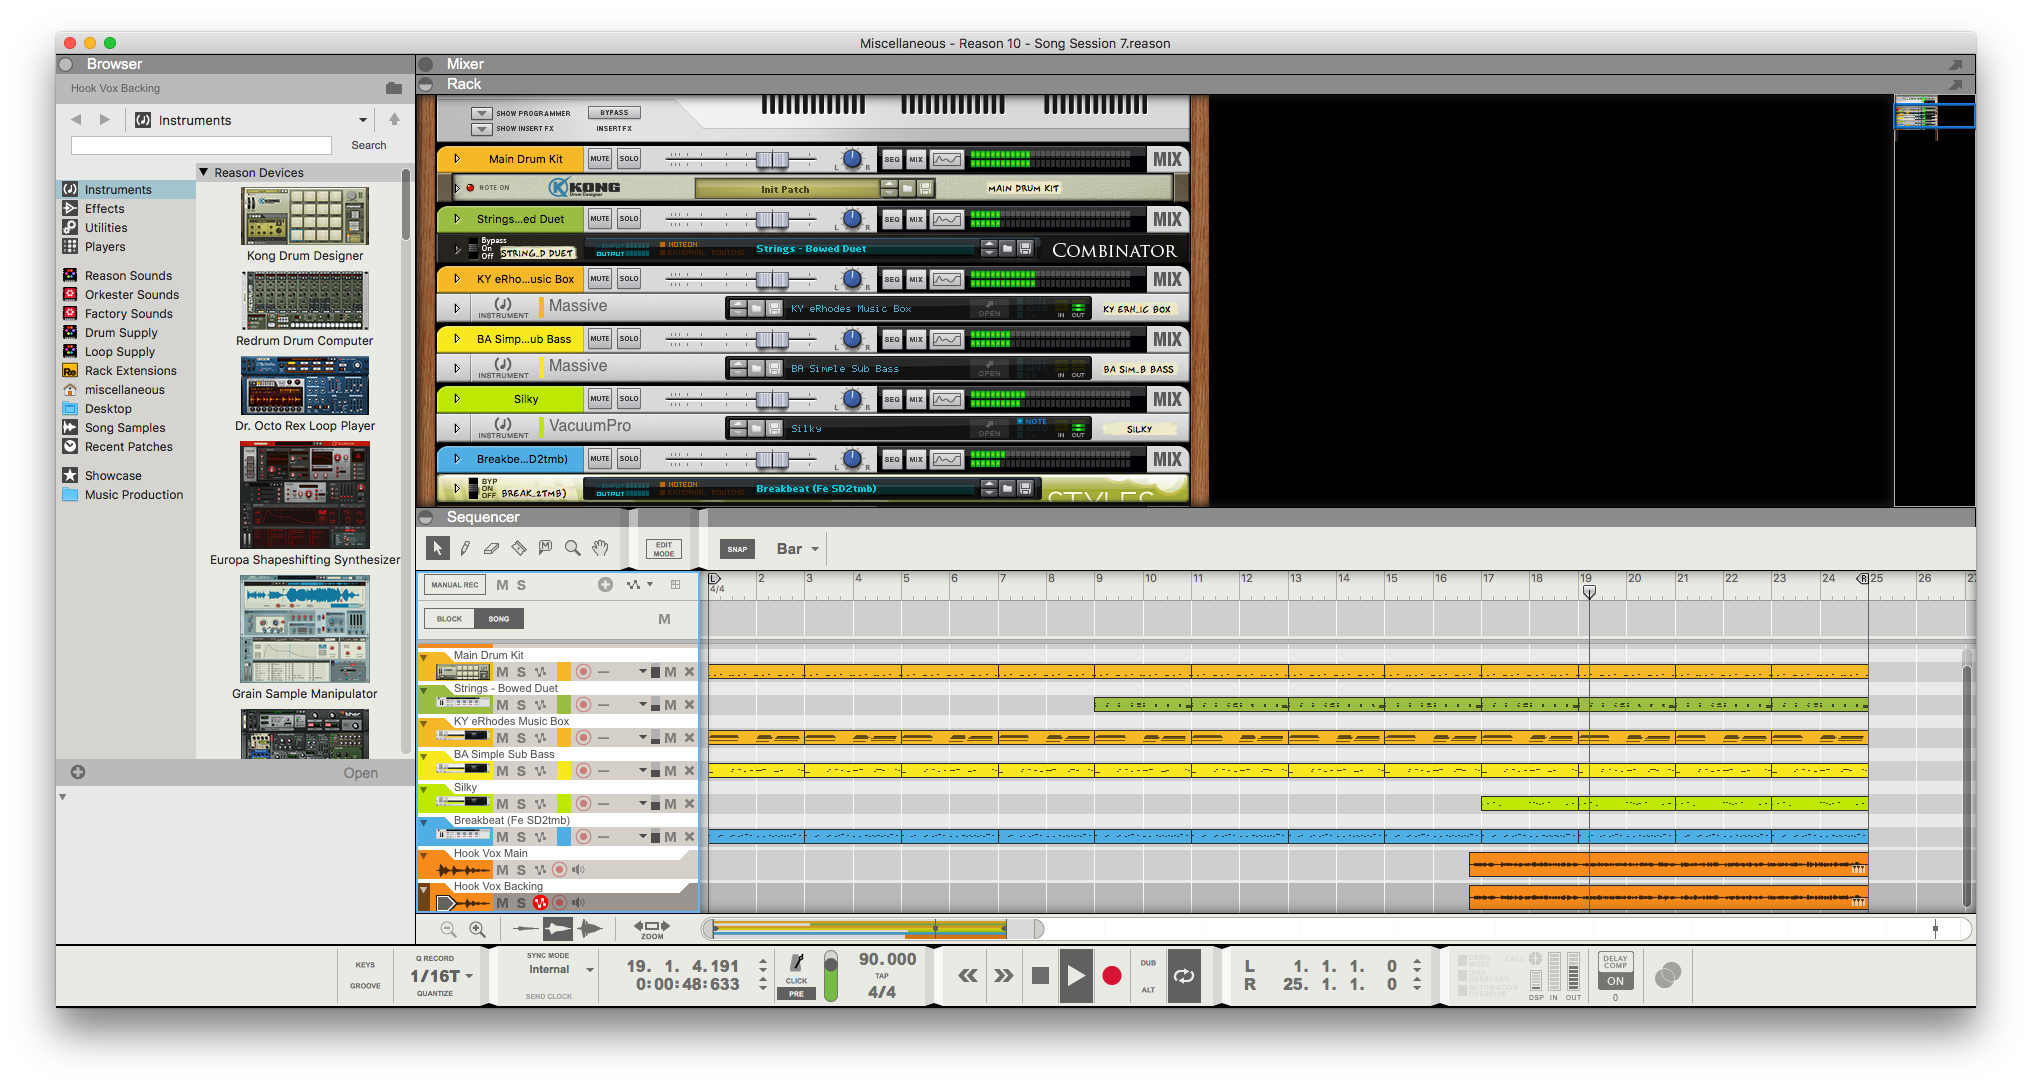Click Europa Shapeshifting Synthesizer thumbnail
2032x1088 pixels.
click(x=305, y=495)
